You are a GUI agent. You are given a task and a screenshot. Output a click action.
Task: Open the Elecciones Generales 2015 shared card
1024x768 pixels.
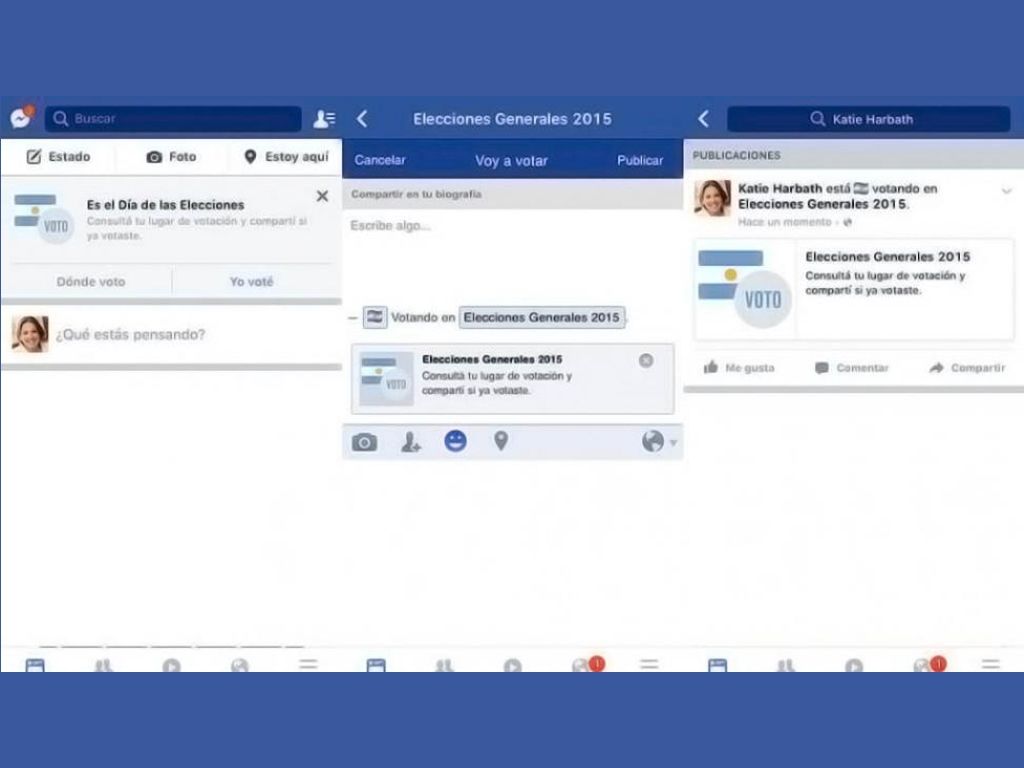tap(854, 289)
